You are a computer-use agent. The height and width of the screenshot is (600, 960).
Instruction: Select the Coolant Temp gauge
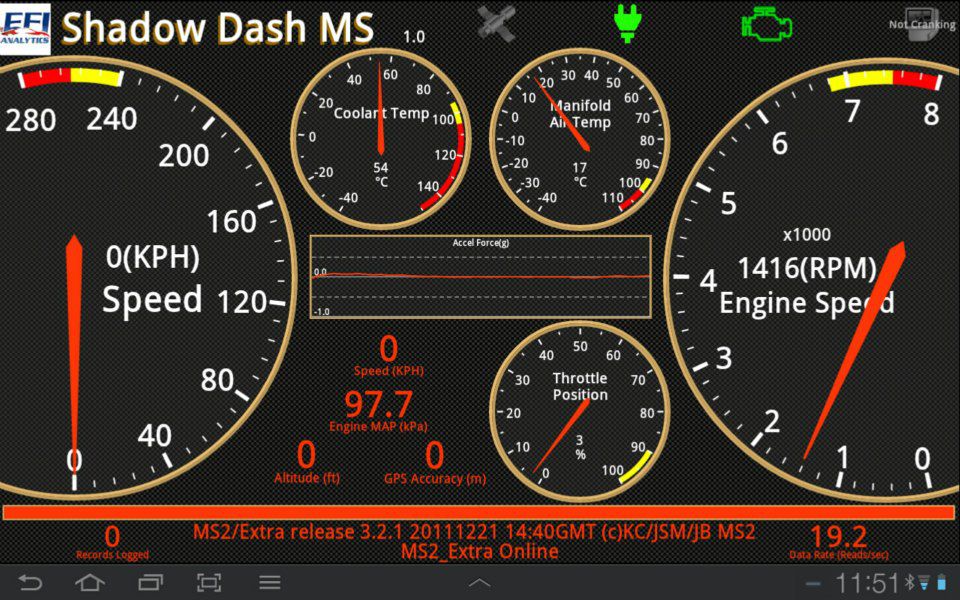[381, 139]
